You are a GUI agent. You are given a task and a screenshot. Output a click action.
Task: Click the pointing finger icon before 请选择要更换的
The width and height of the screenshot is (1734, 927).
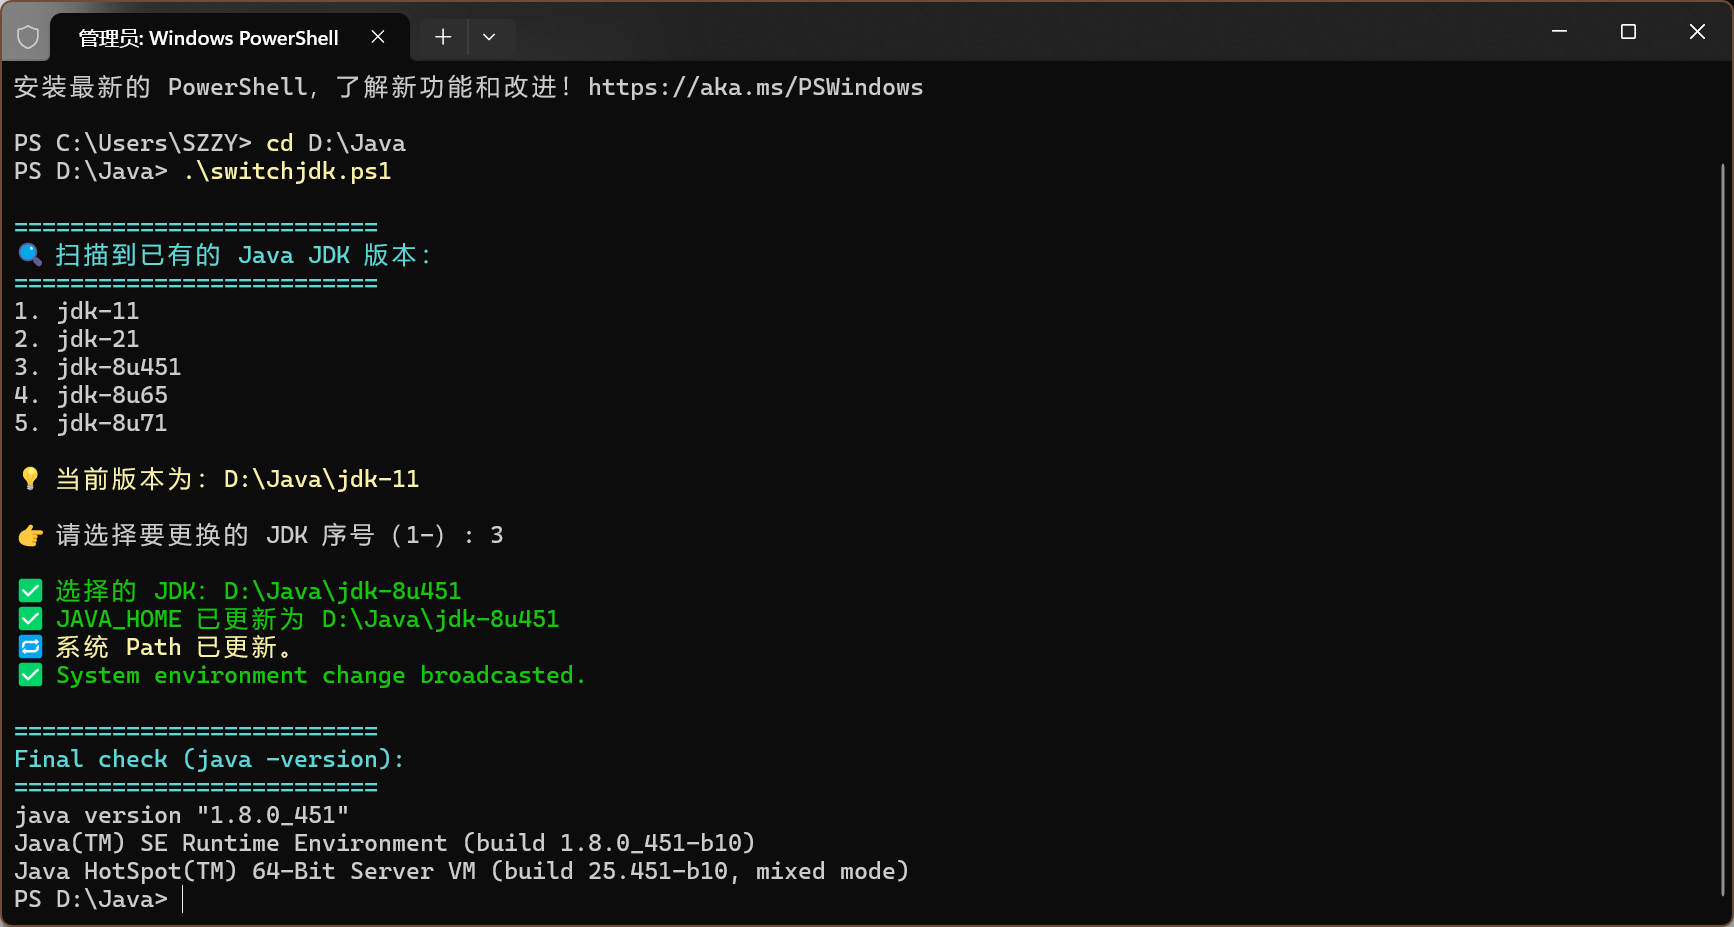(30, 535)
